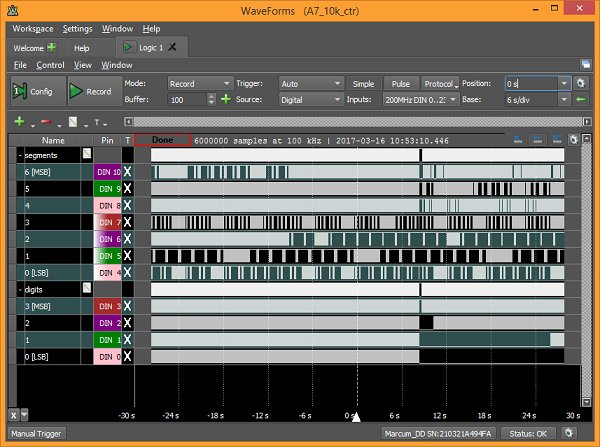Viewport: 600px width, 447px height.
Task: Open the Mode dropdown showing Record
Action: click(199, 83)
